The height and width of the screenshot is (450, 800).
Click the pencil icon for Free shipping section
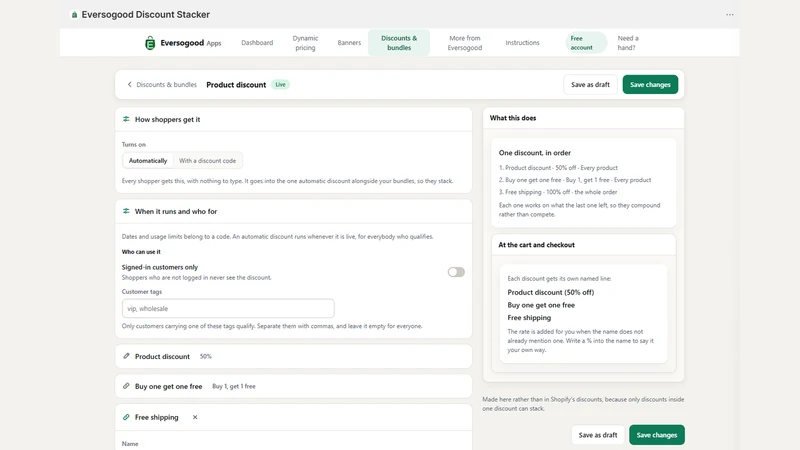[x=126, y=417]
